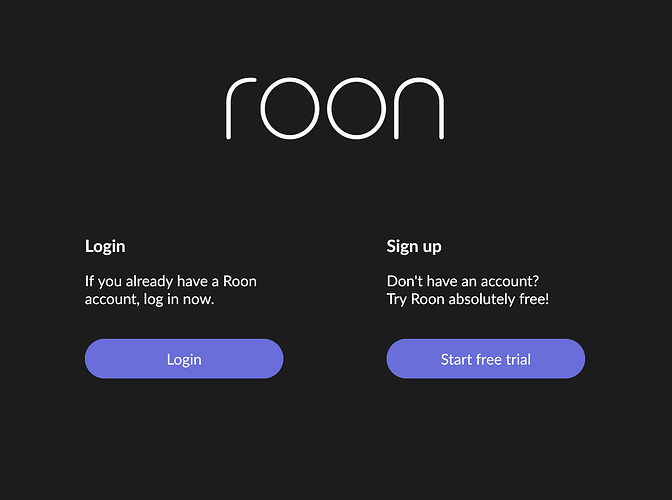This screenshot has width=672, height=500.
Task: Click the word Roon in the login description
Action: click(x=240, y=281)
